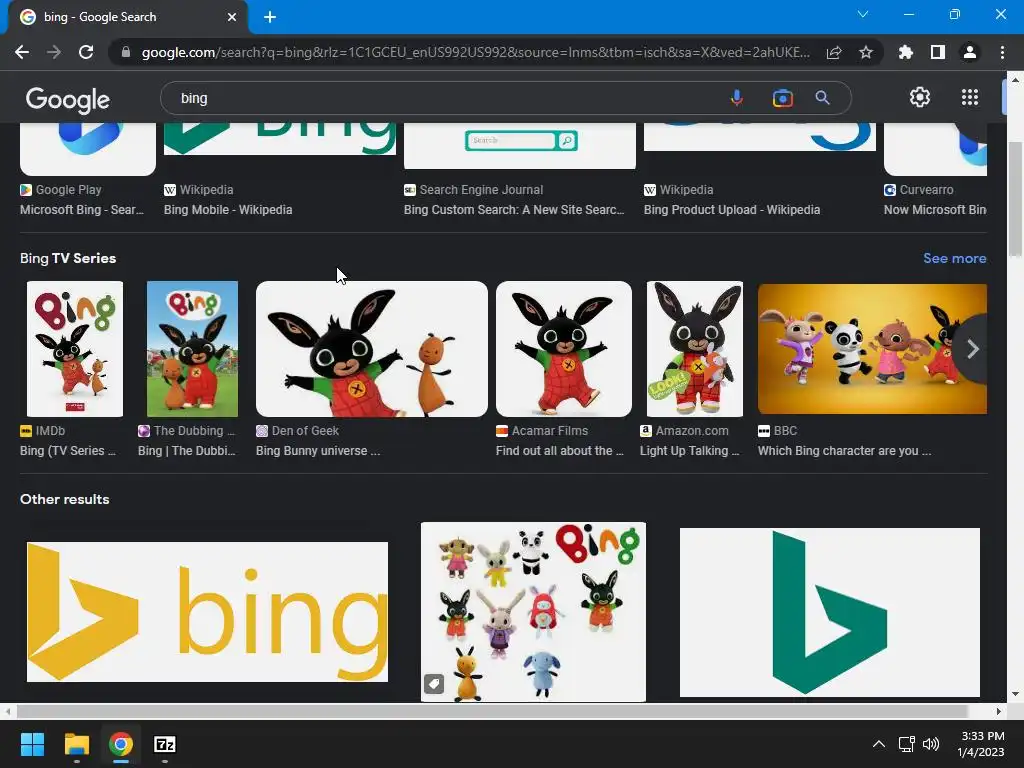Open Google apps grid
The image size is (1024, 768).
(970, 97)
